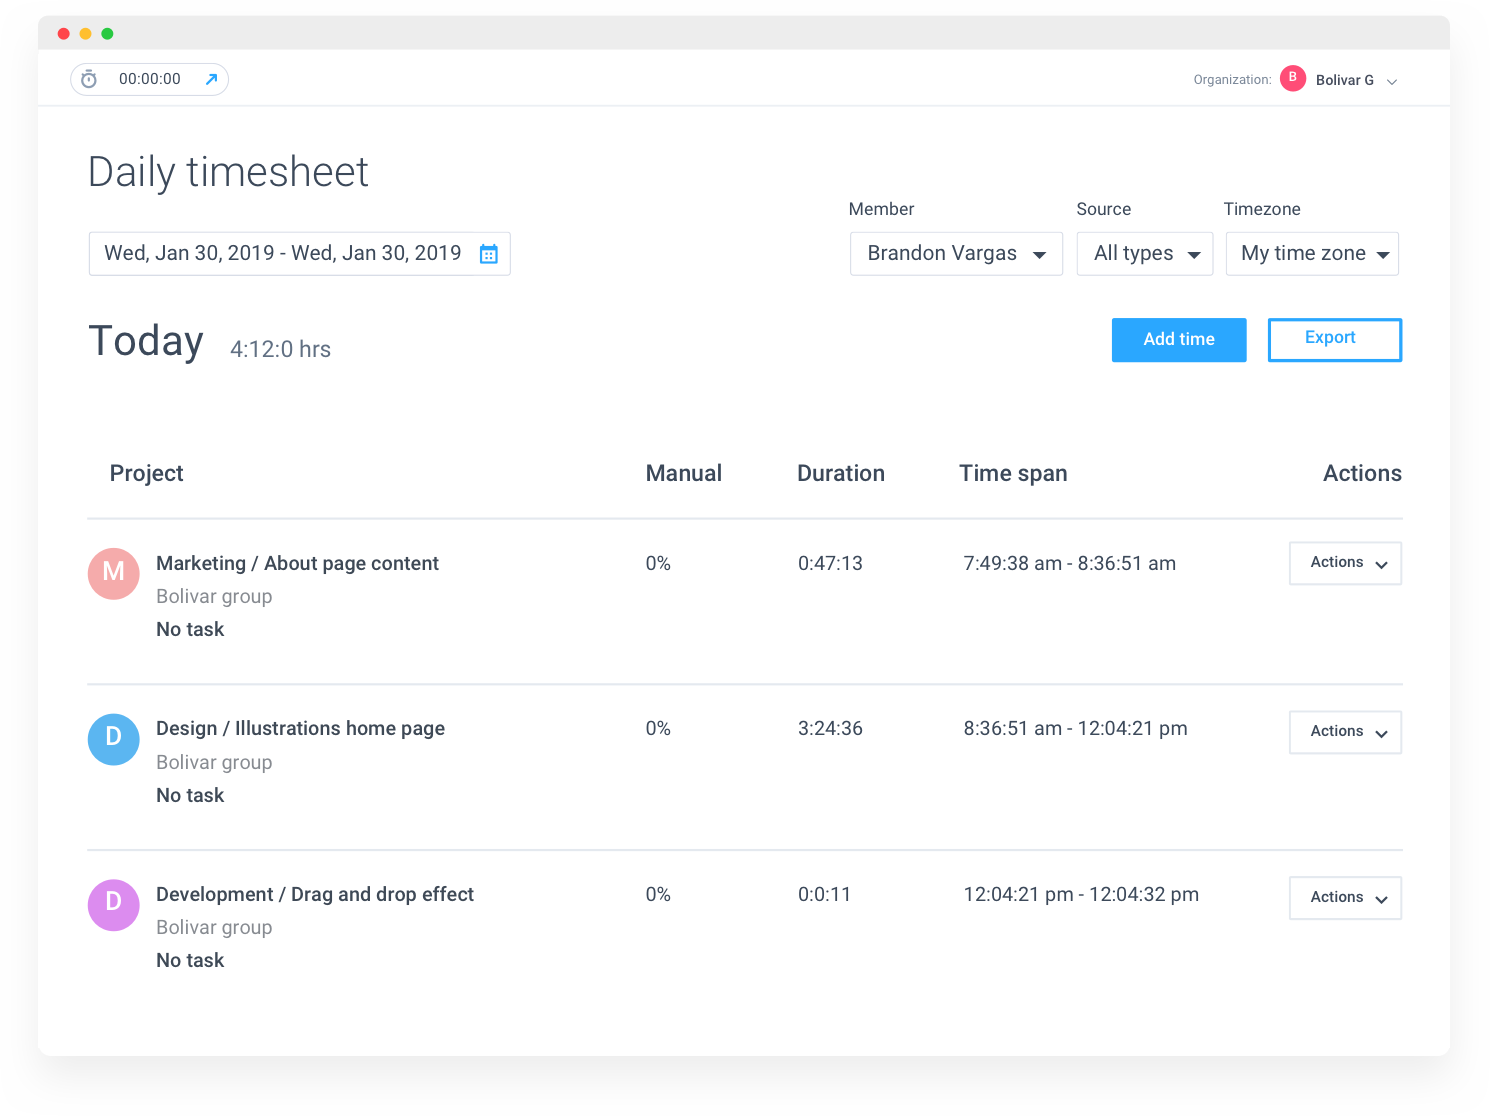Click the Export button
This screenshot has height=1116, width=1490.
(1335, 340)
